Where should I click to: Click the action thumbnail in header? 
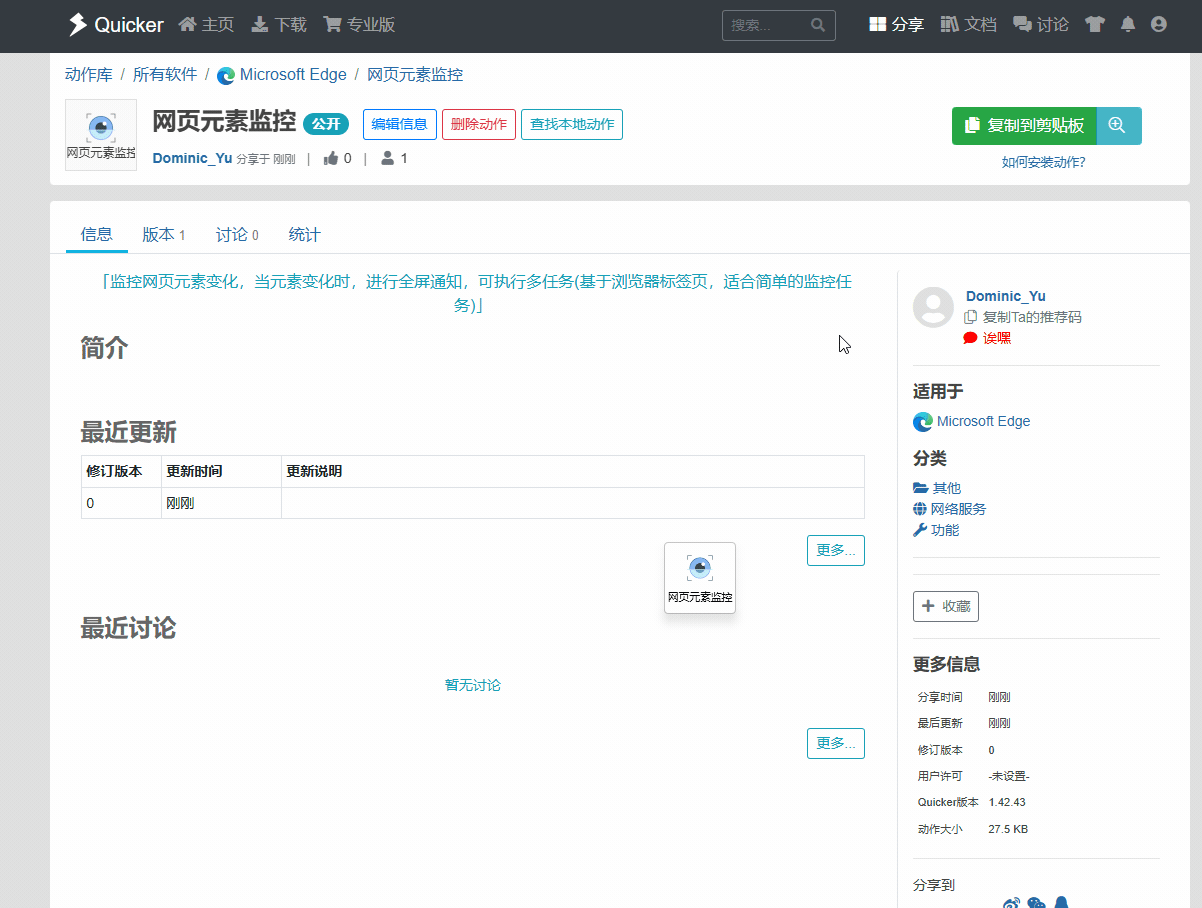pos(101,135)
